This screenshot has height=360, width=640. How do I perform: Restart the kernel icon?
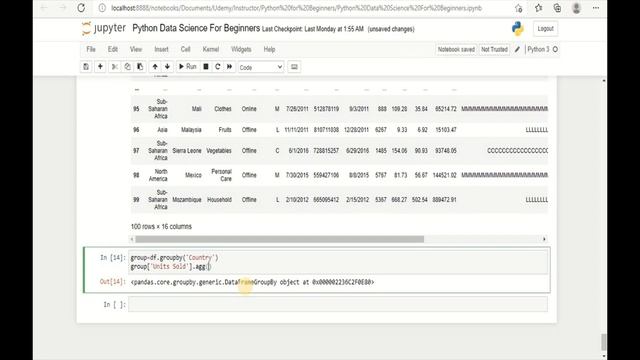pos(218,67)
